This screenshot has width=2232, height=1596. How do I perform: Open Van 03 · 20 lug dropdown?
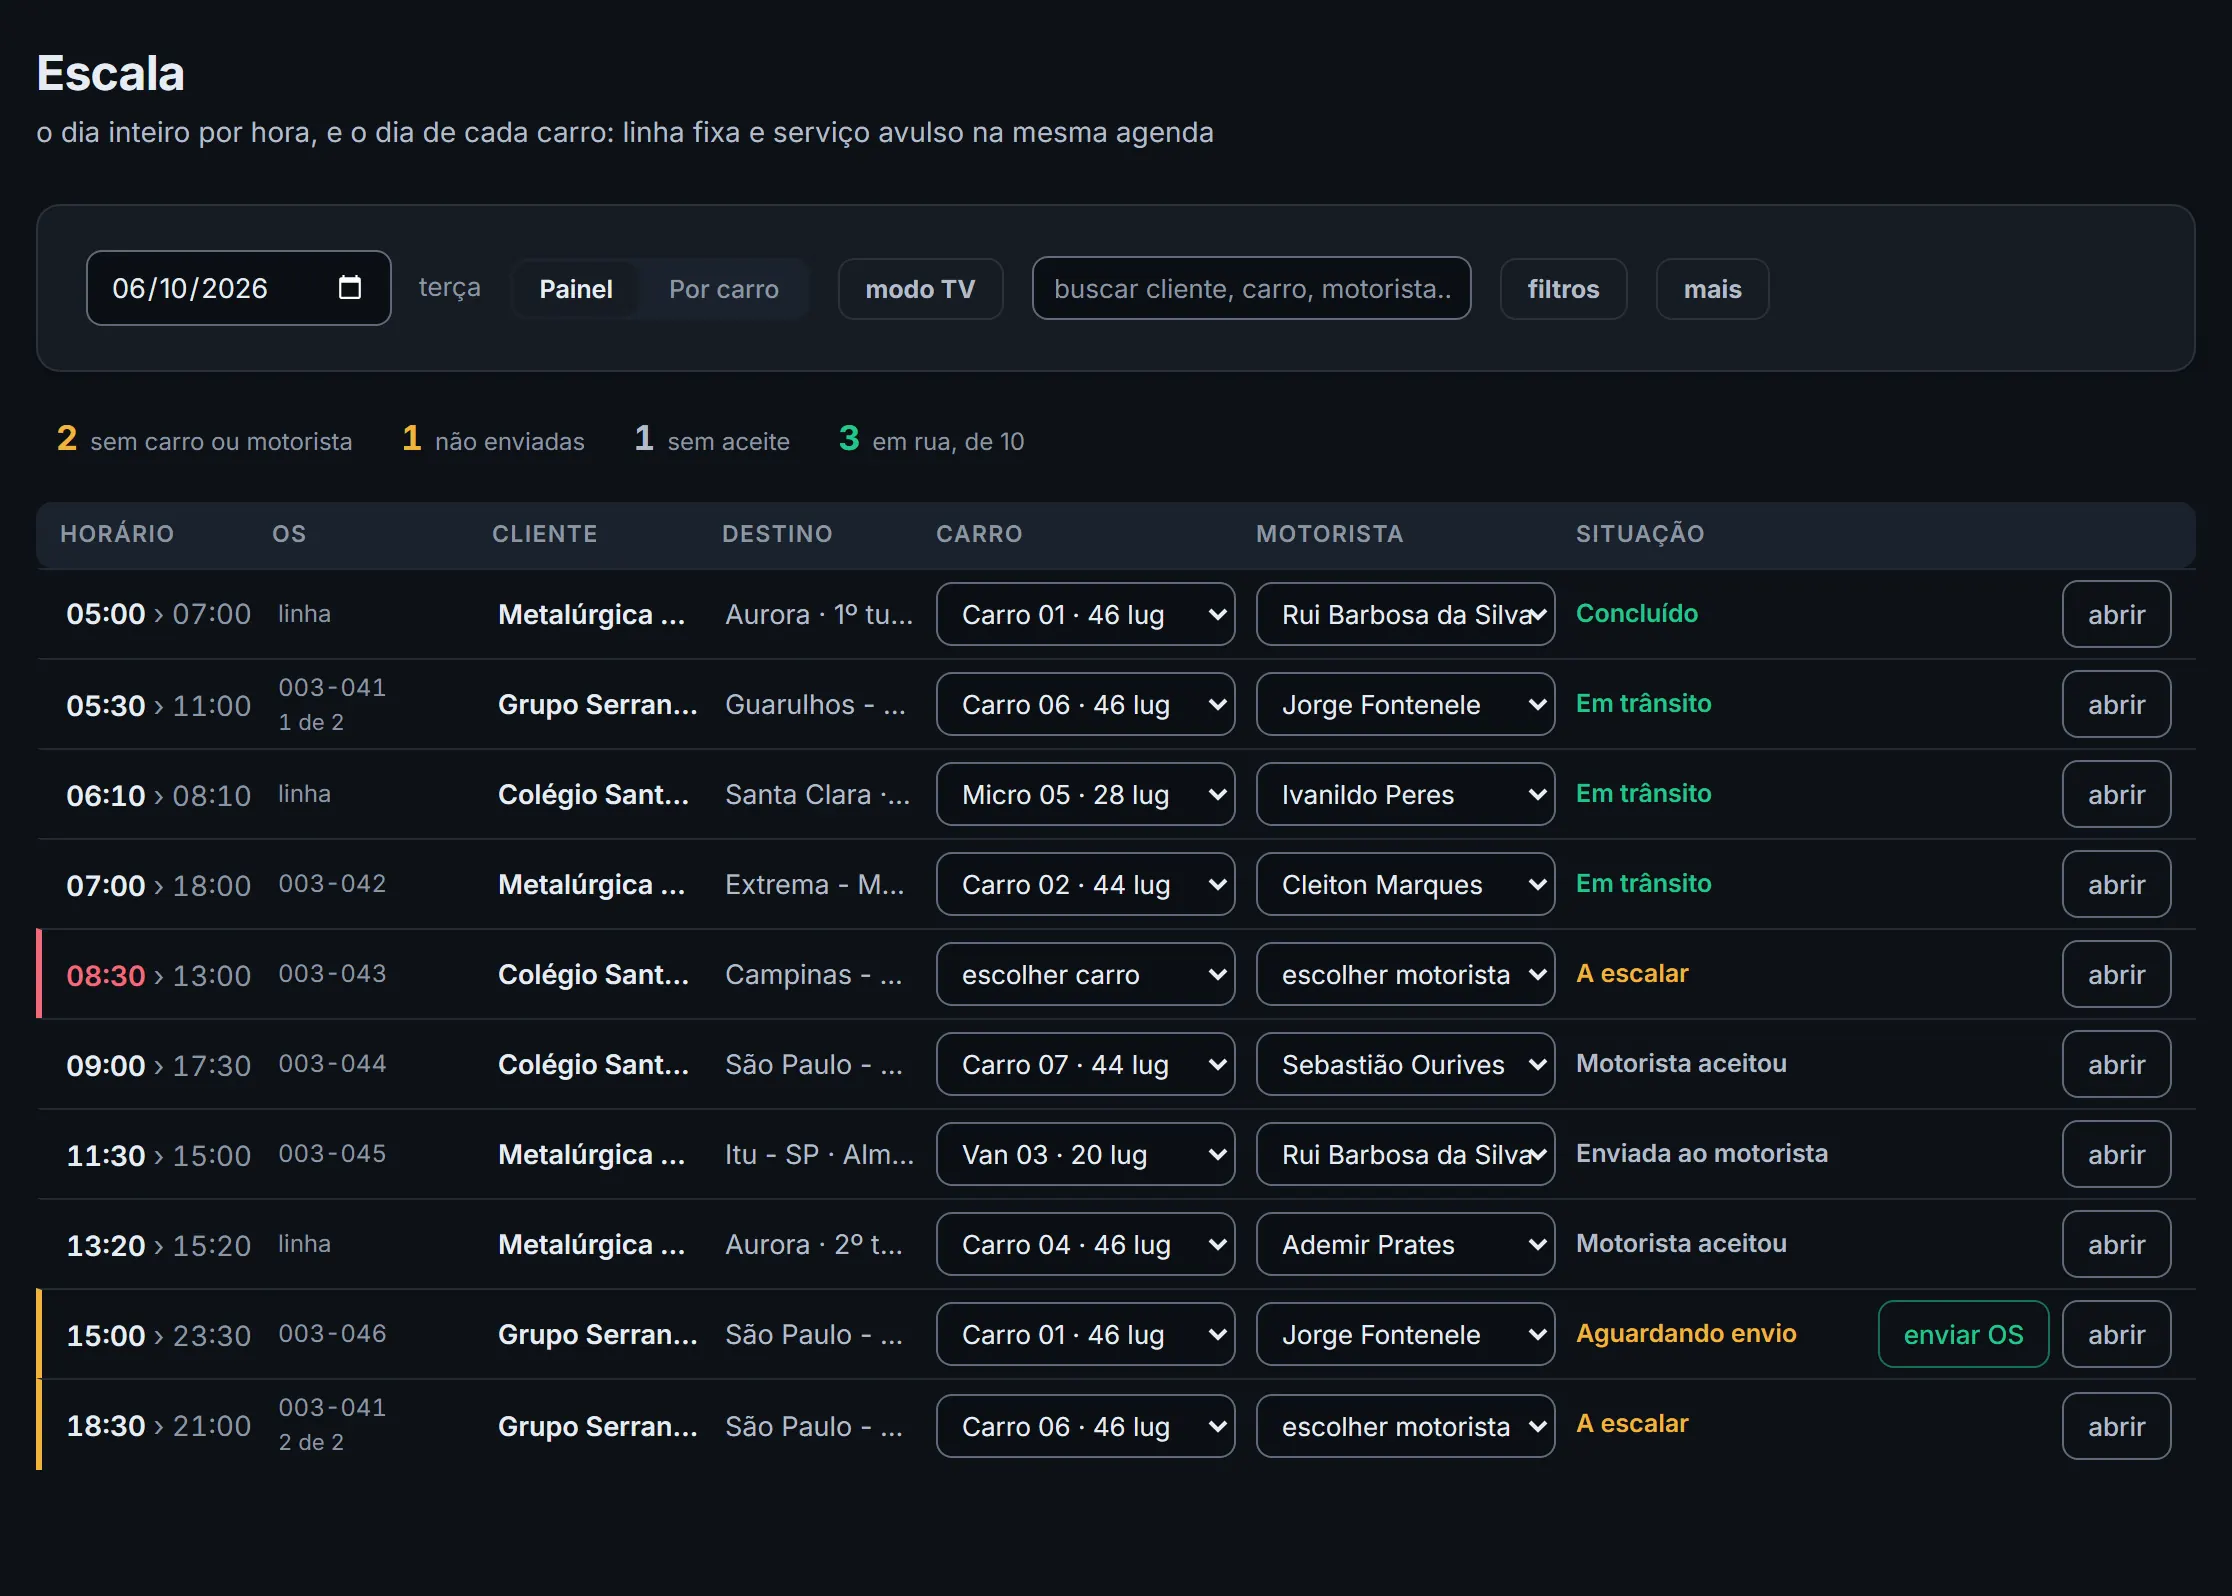(x=1086, y=1154)
